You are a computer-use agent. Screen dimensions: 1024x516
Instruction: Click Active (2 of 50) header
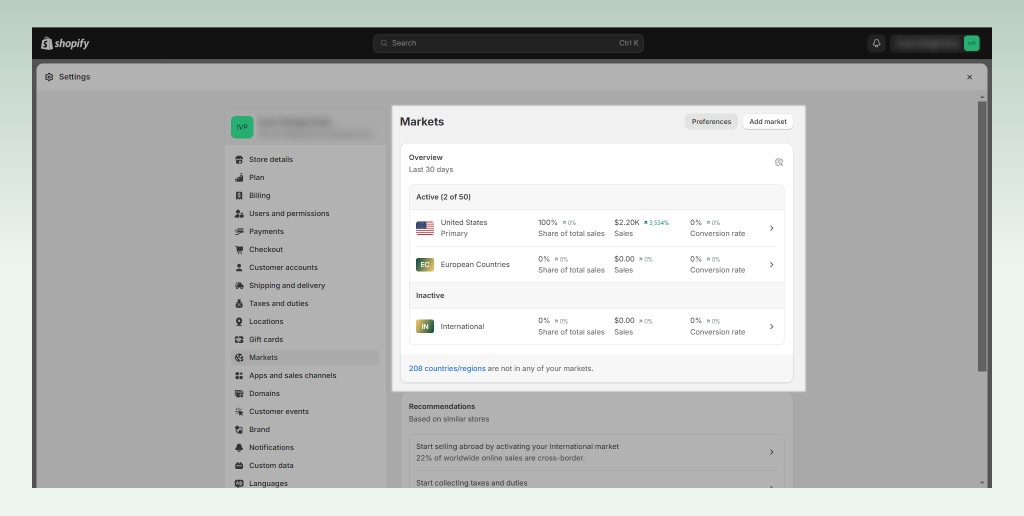443,197
